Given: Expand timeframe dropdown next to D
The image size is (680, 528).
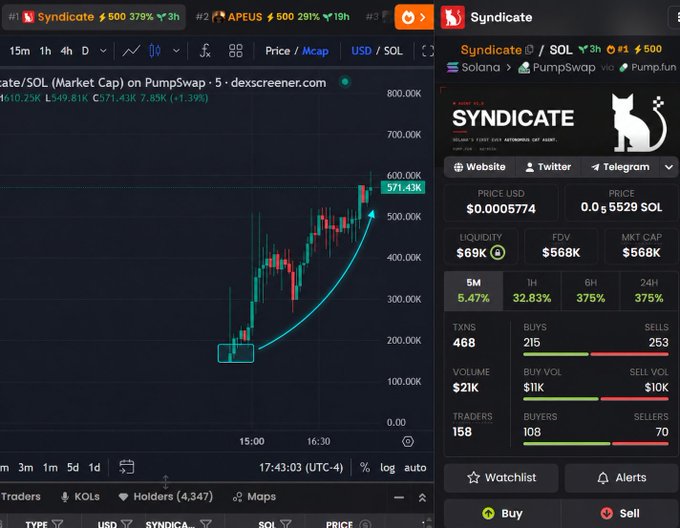Looking at the screenshot, I should [x=103, y=51].
